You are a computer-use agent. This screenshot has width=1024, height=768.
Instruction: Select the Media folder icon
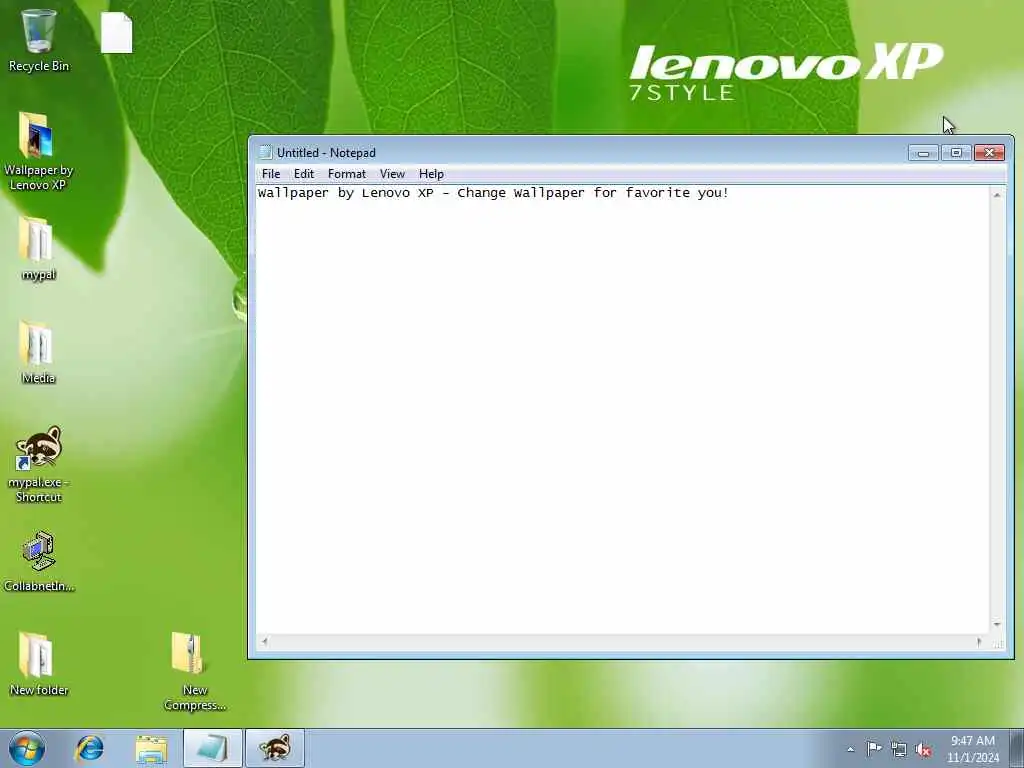(38, 353)
